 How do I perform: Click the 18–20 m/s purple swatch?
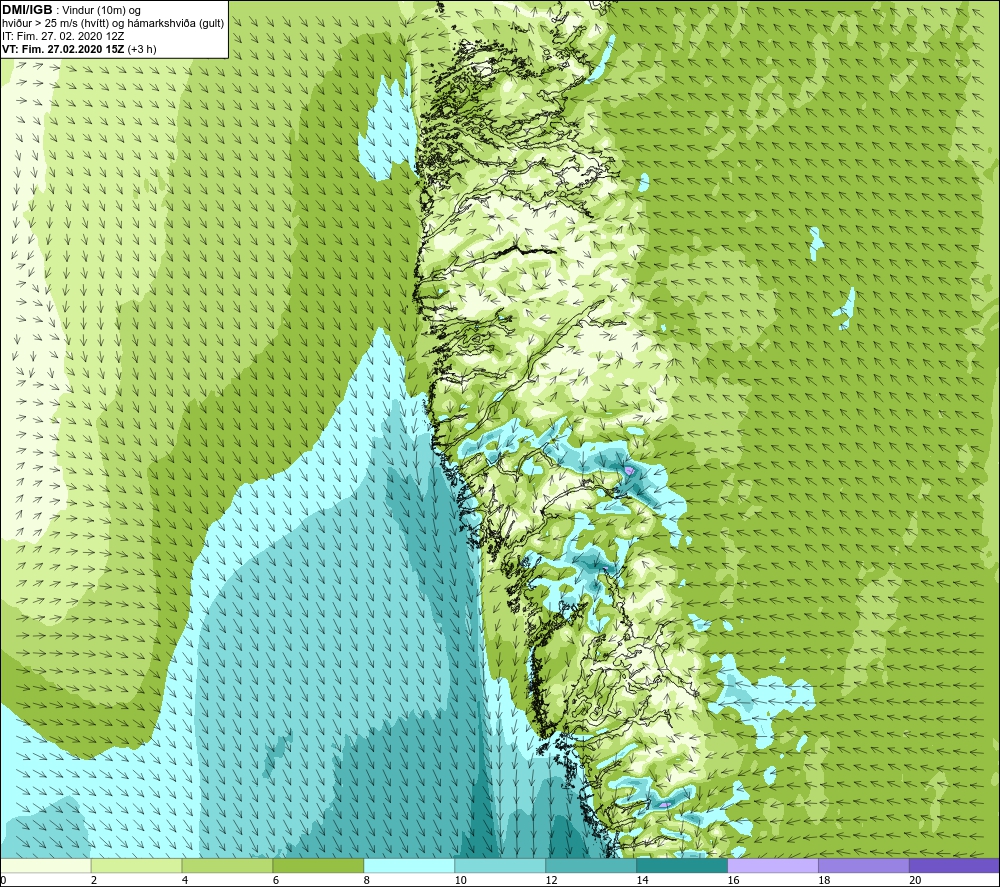pos(864,865)
